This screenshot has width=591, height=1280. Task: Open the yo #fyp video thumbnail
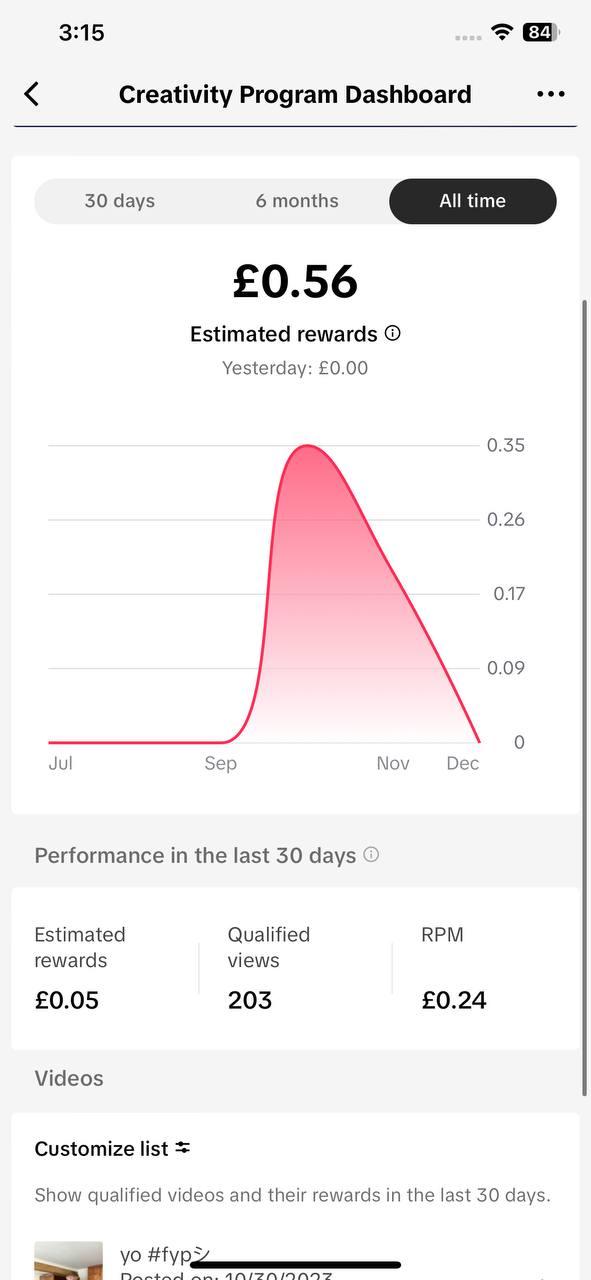pyautogui.click(x=69, y=1260)
